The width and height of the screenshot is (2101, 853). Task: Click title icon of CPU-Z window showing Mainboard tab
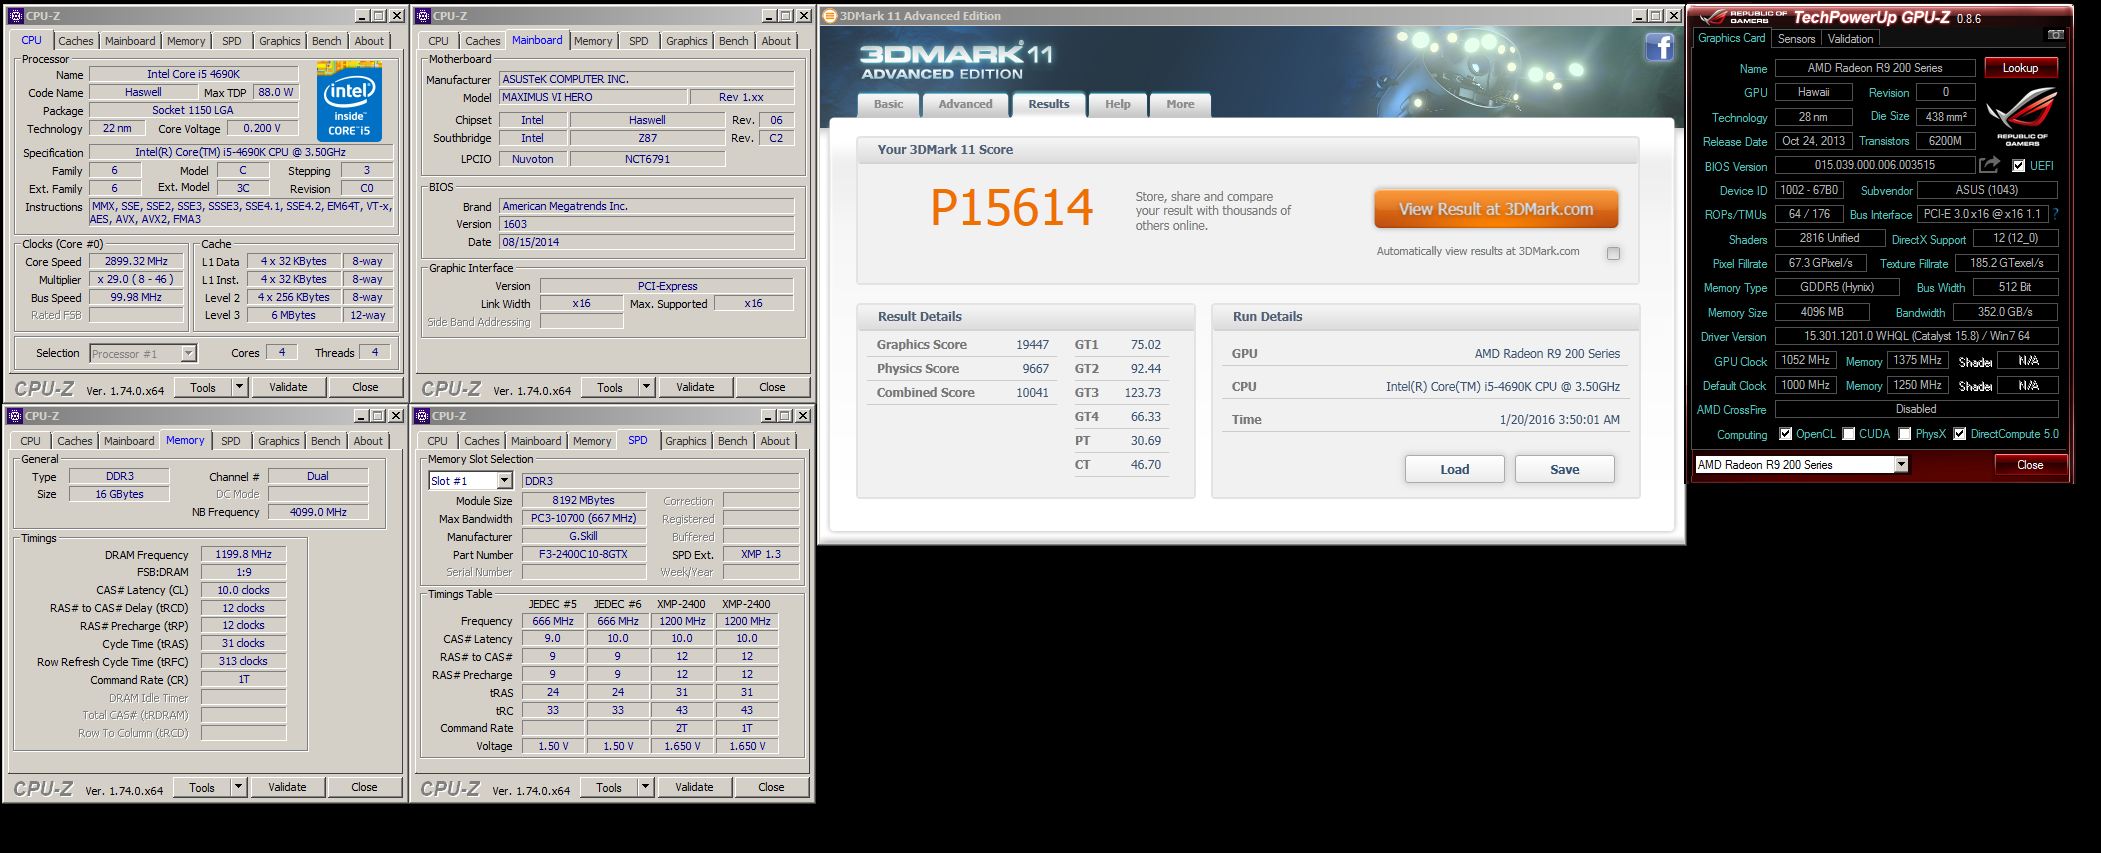(x=422, y=15)
